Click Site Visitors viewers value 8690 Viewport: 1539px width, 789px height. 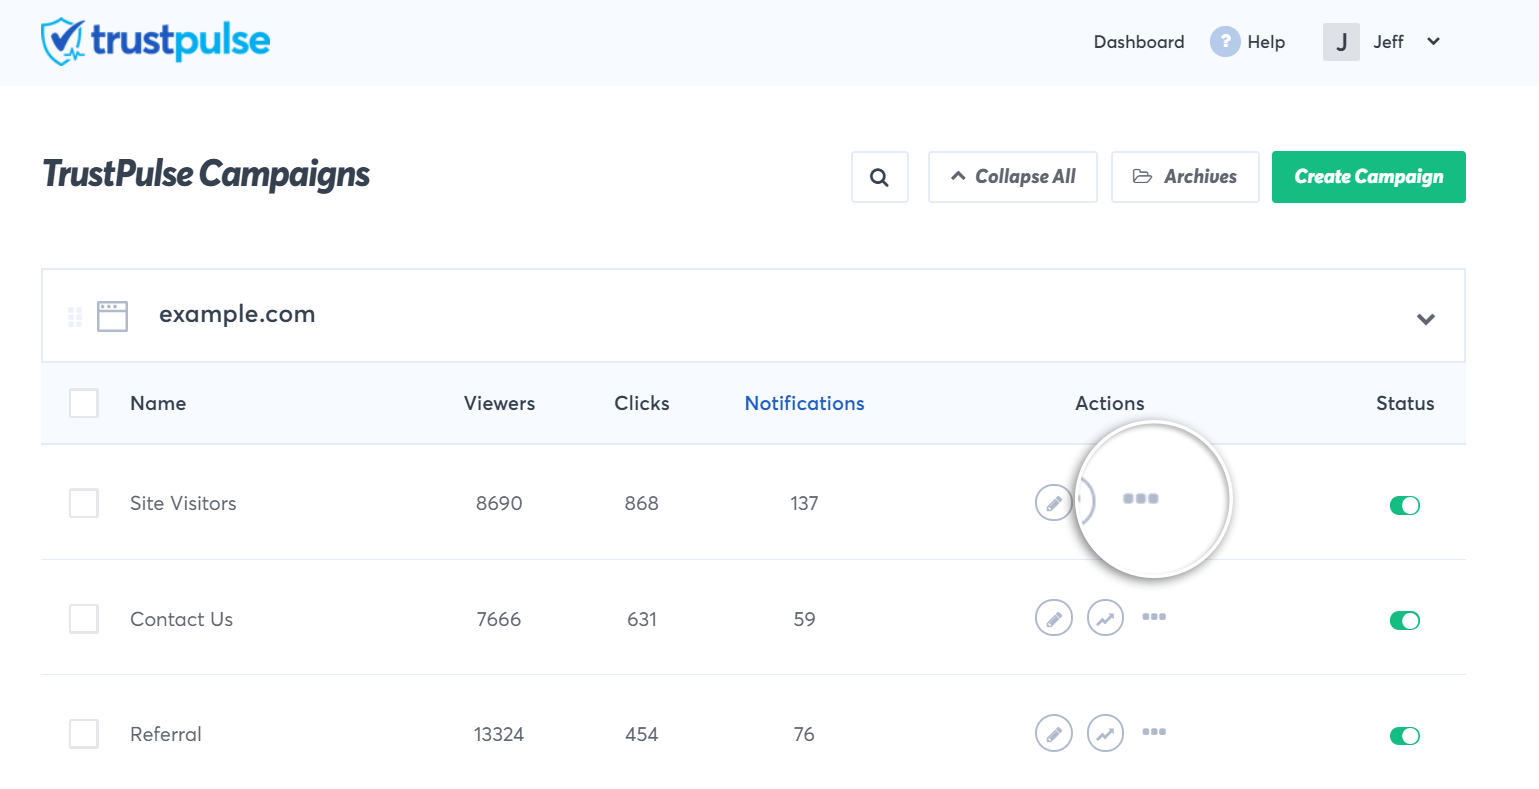499,504
